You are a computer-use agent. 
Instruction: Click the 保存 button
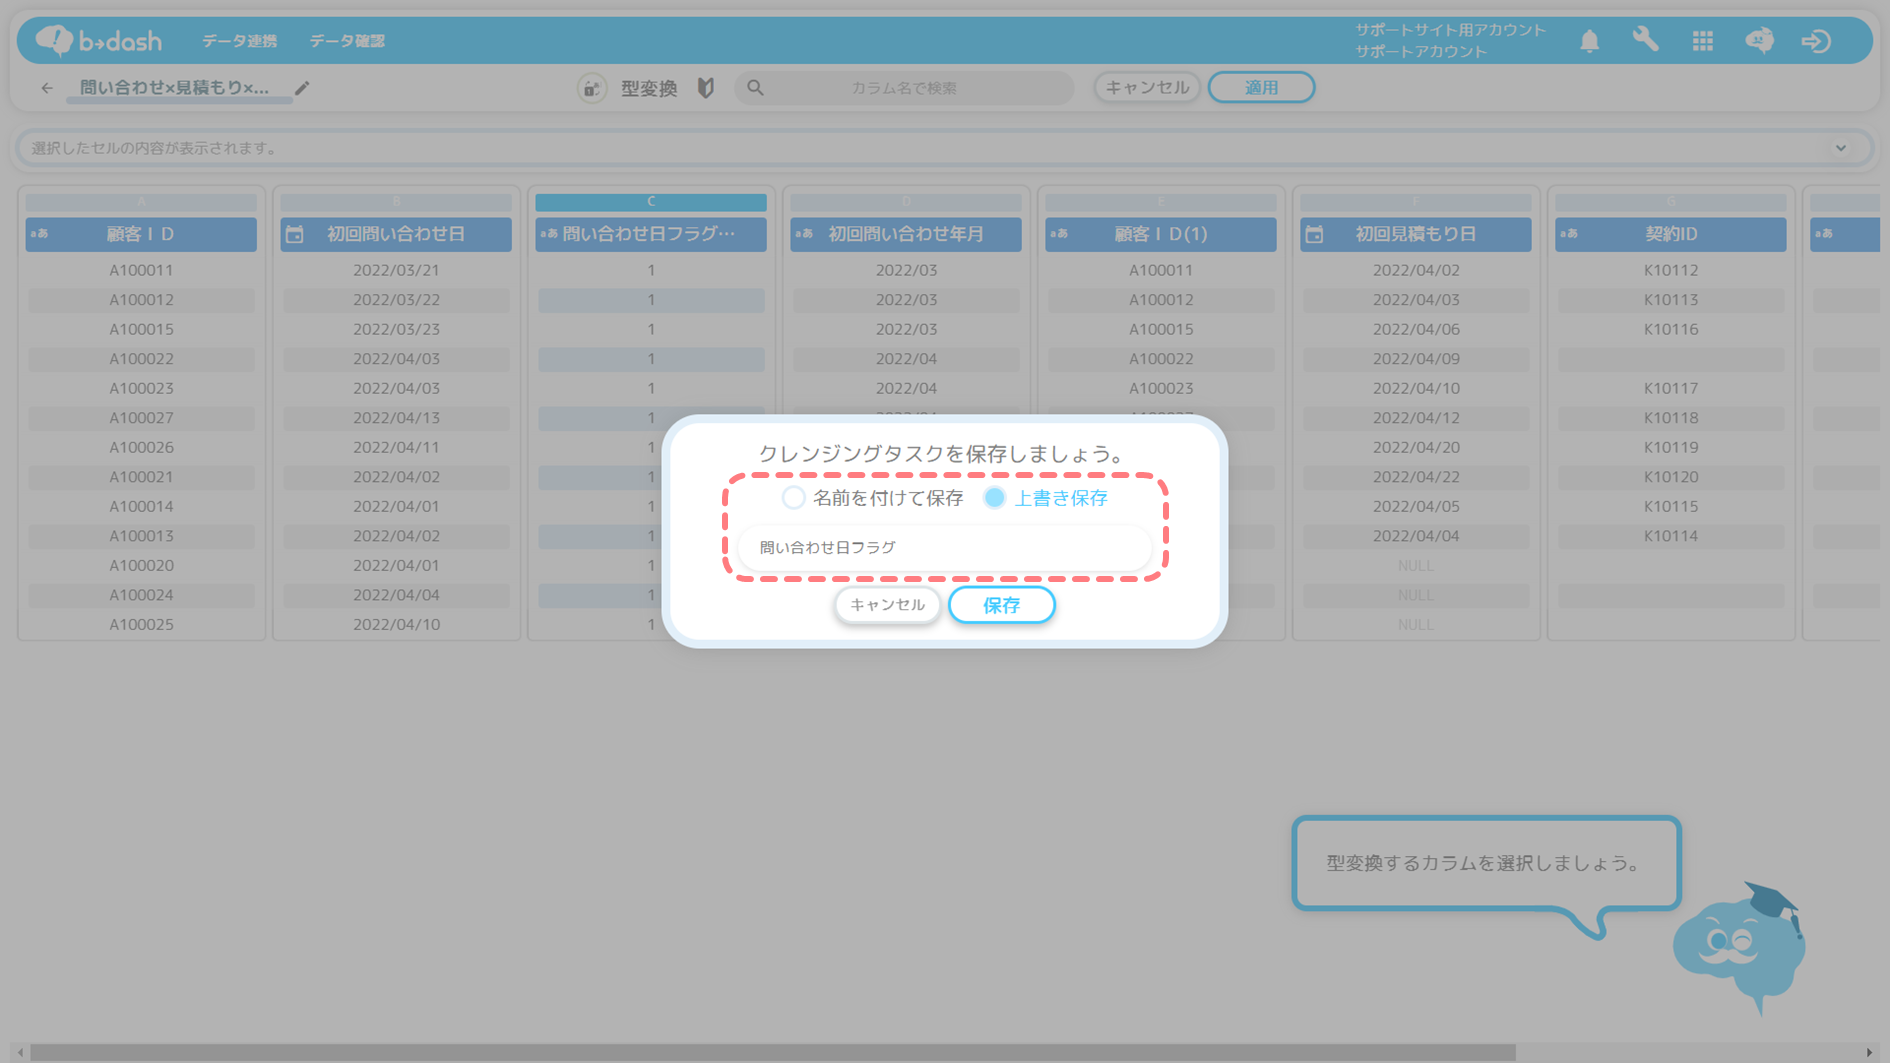(x=1001, y=605)
